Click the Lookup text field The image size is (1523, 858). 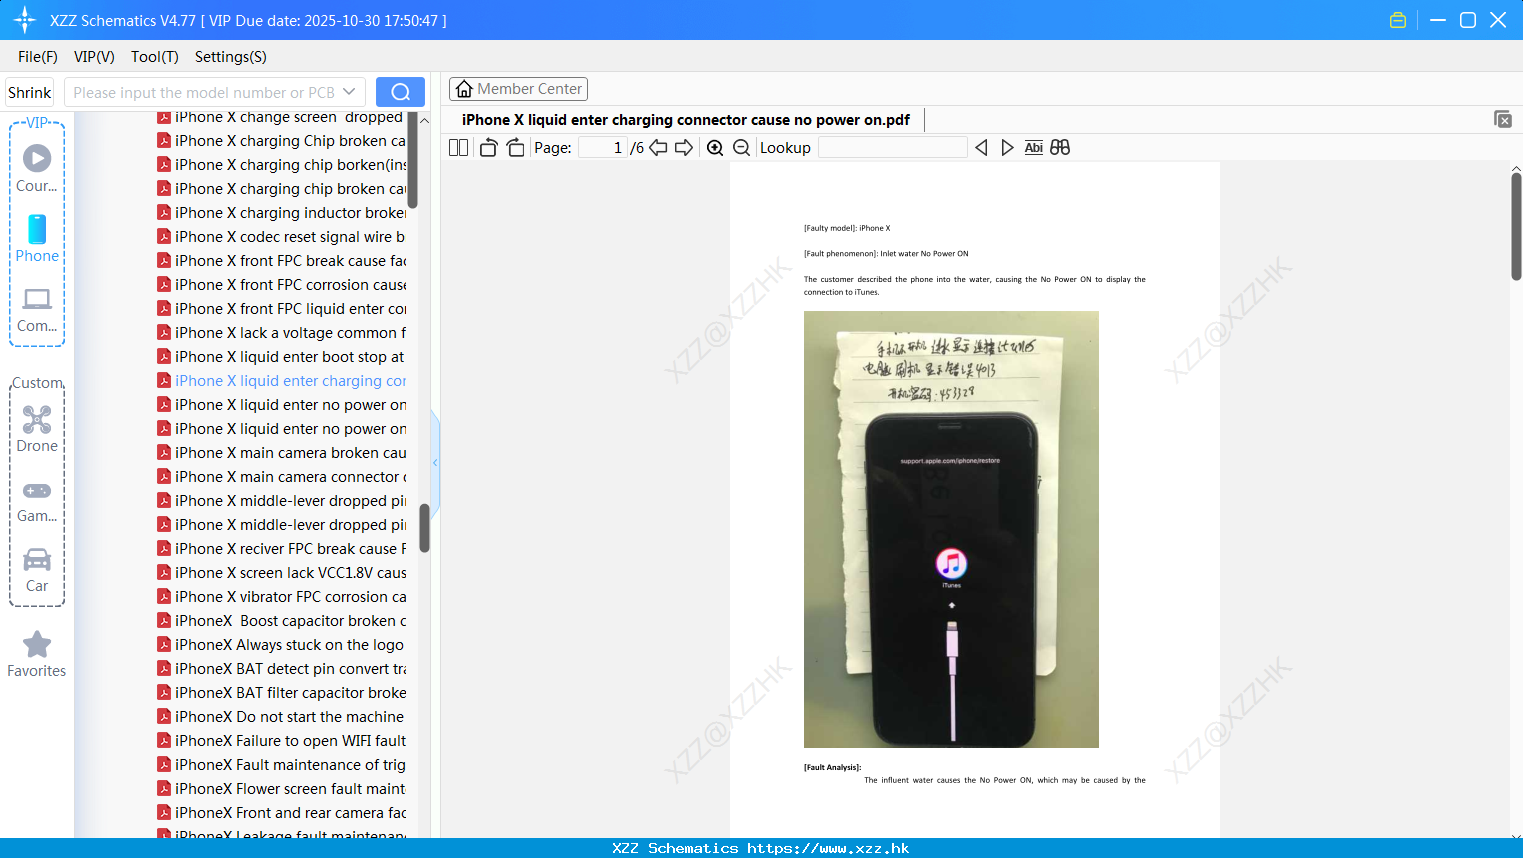pos(893,148)
